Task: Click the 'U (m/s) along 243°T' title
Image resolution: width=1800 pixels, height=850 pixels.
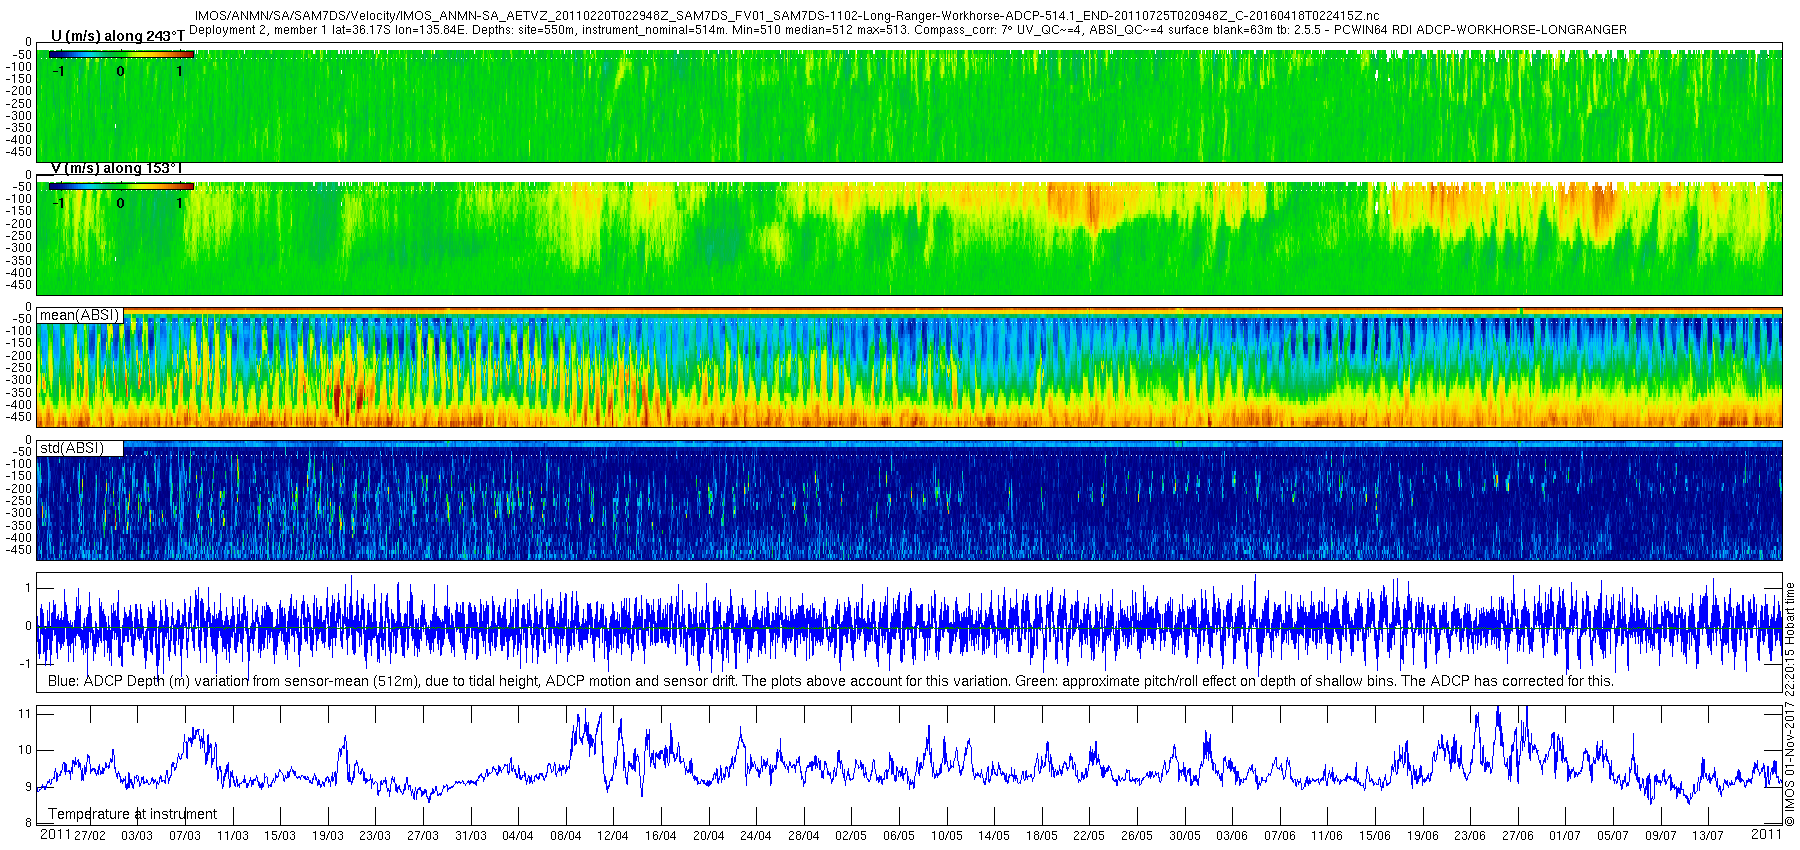Action: click(x=117, y=36)
